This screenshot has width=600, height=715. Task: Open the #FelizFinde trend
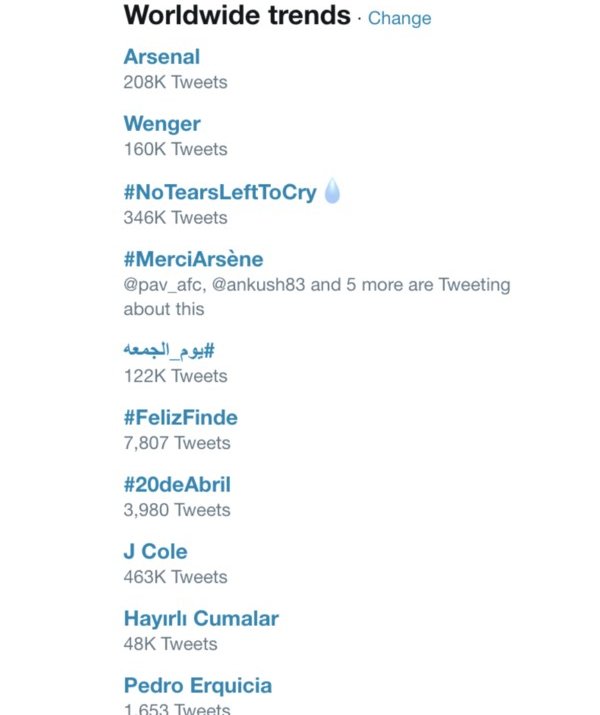click(x=181, y=417)
